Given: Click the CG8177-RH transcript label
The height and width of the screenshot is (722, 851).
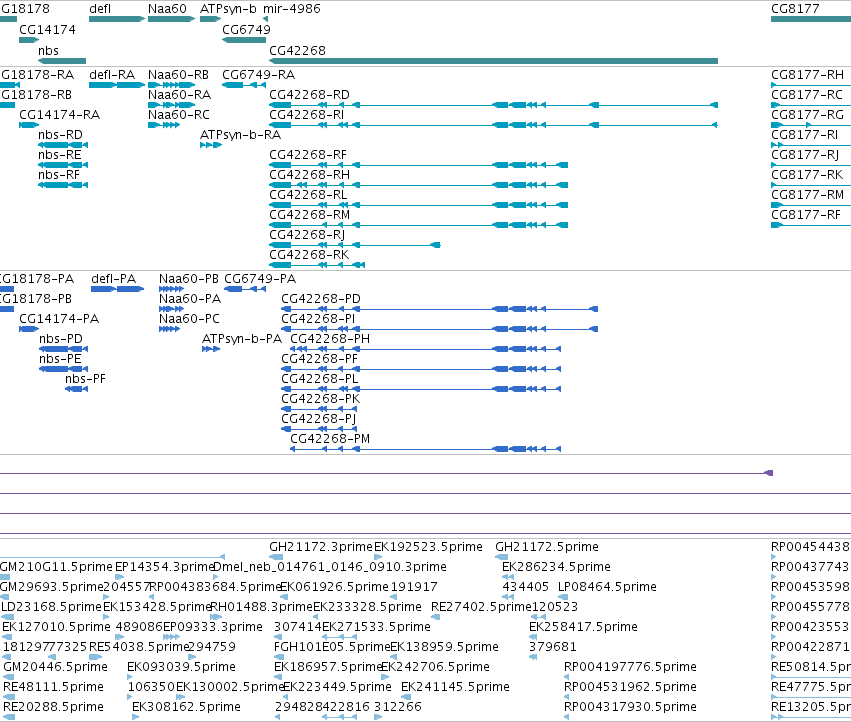Looking at the screenshot, I should (x=808, y=74).
